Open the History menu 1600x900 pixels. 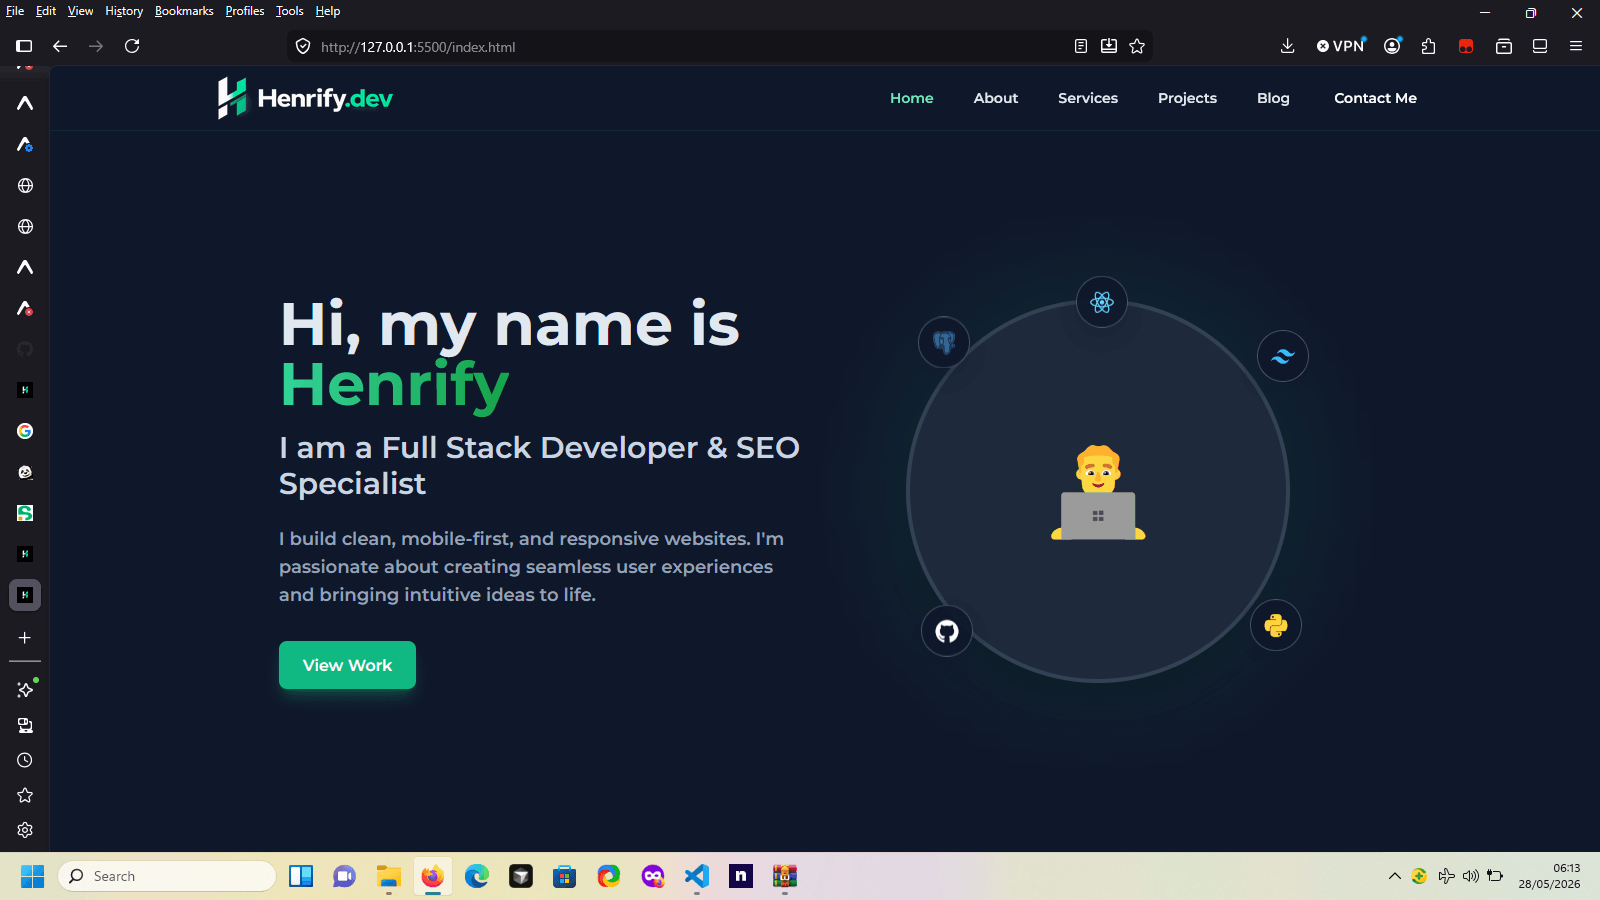[x=124, y=11]
